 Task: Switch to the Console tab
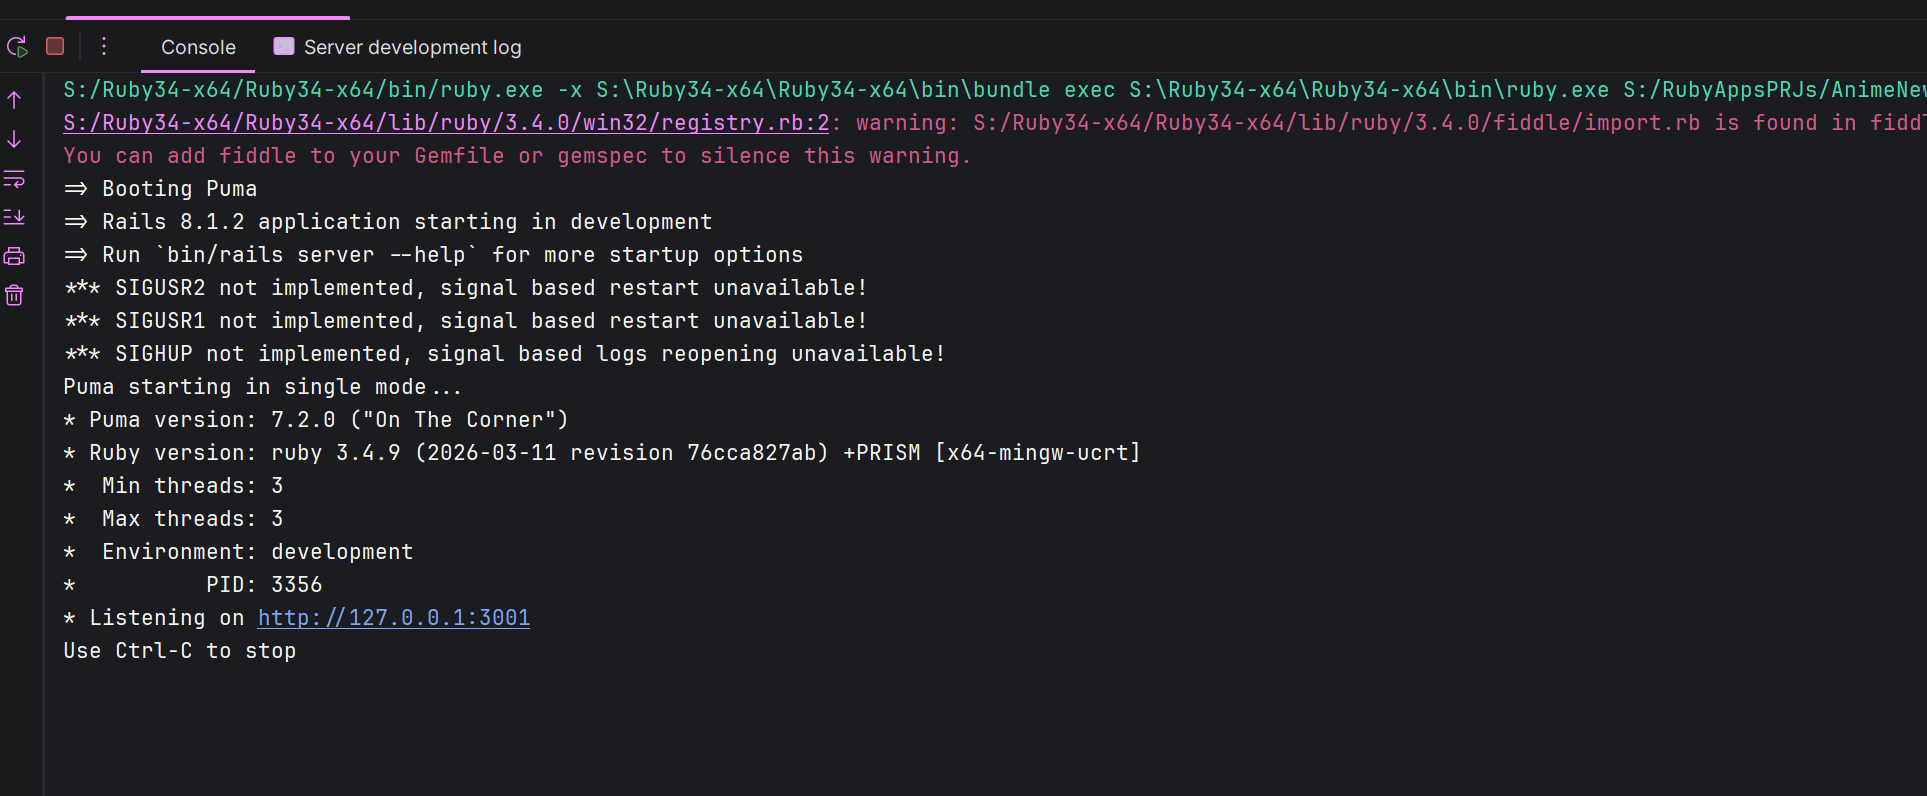click(198, 47)
